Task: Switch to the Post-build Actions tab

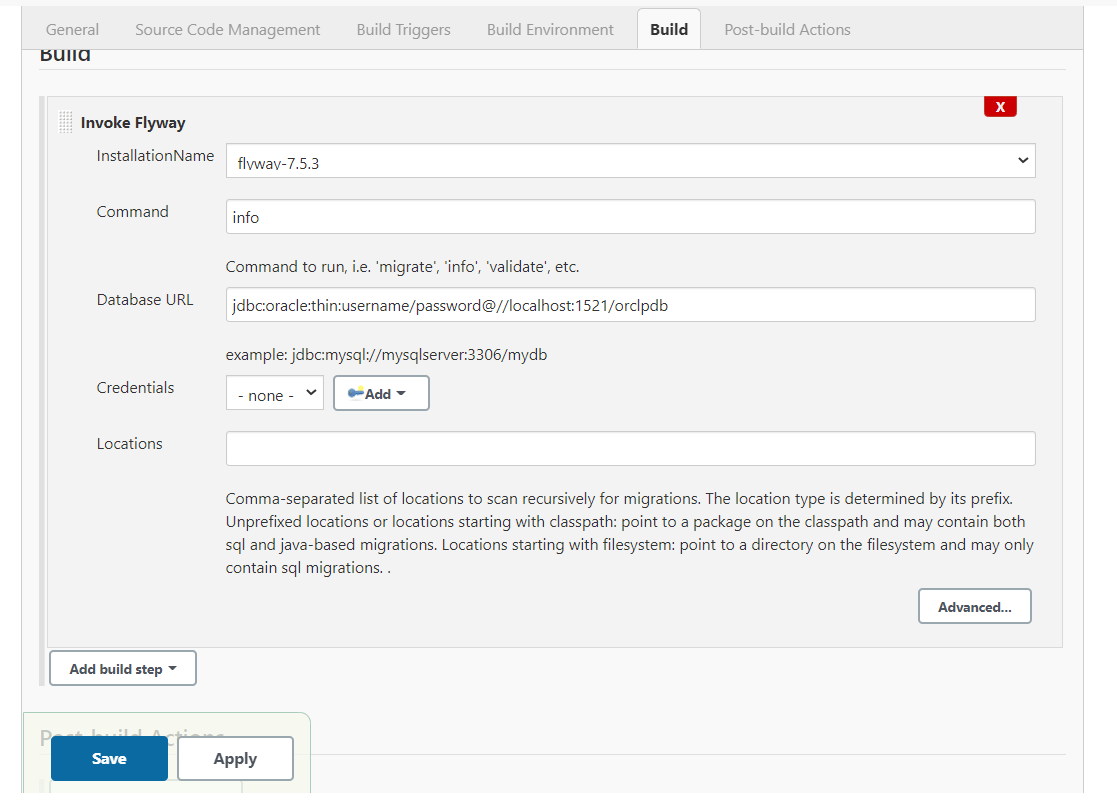Action: tap(787, 29)
